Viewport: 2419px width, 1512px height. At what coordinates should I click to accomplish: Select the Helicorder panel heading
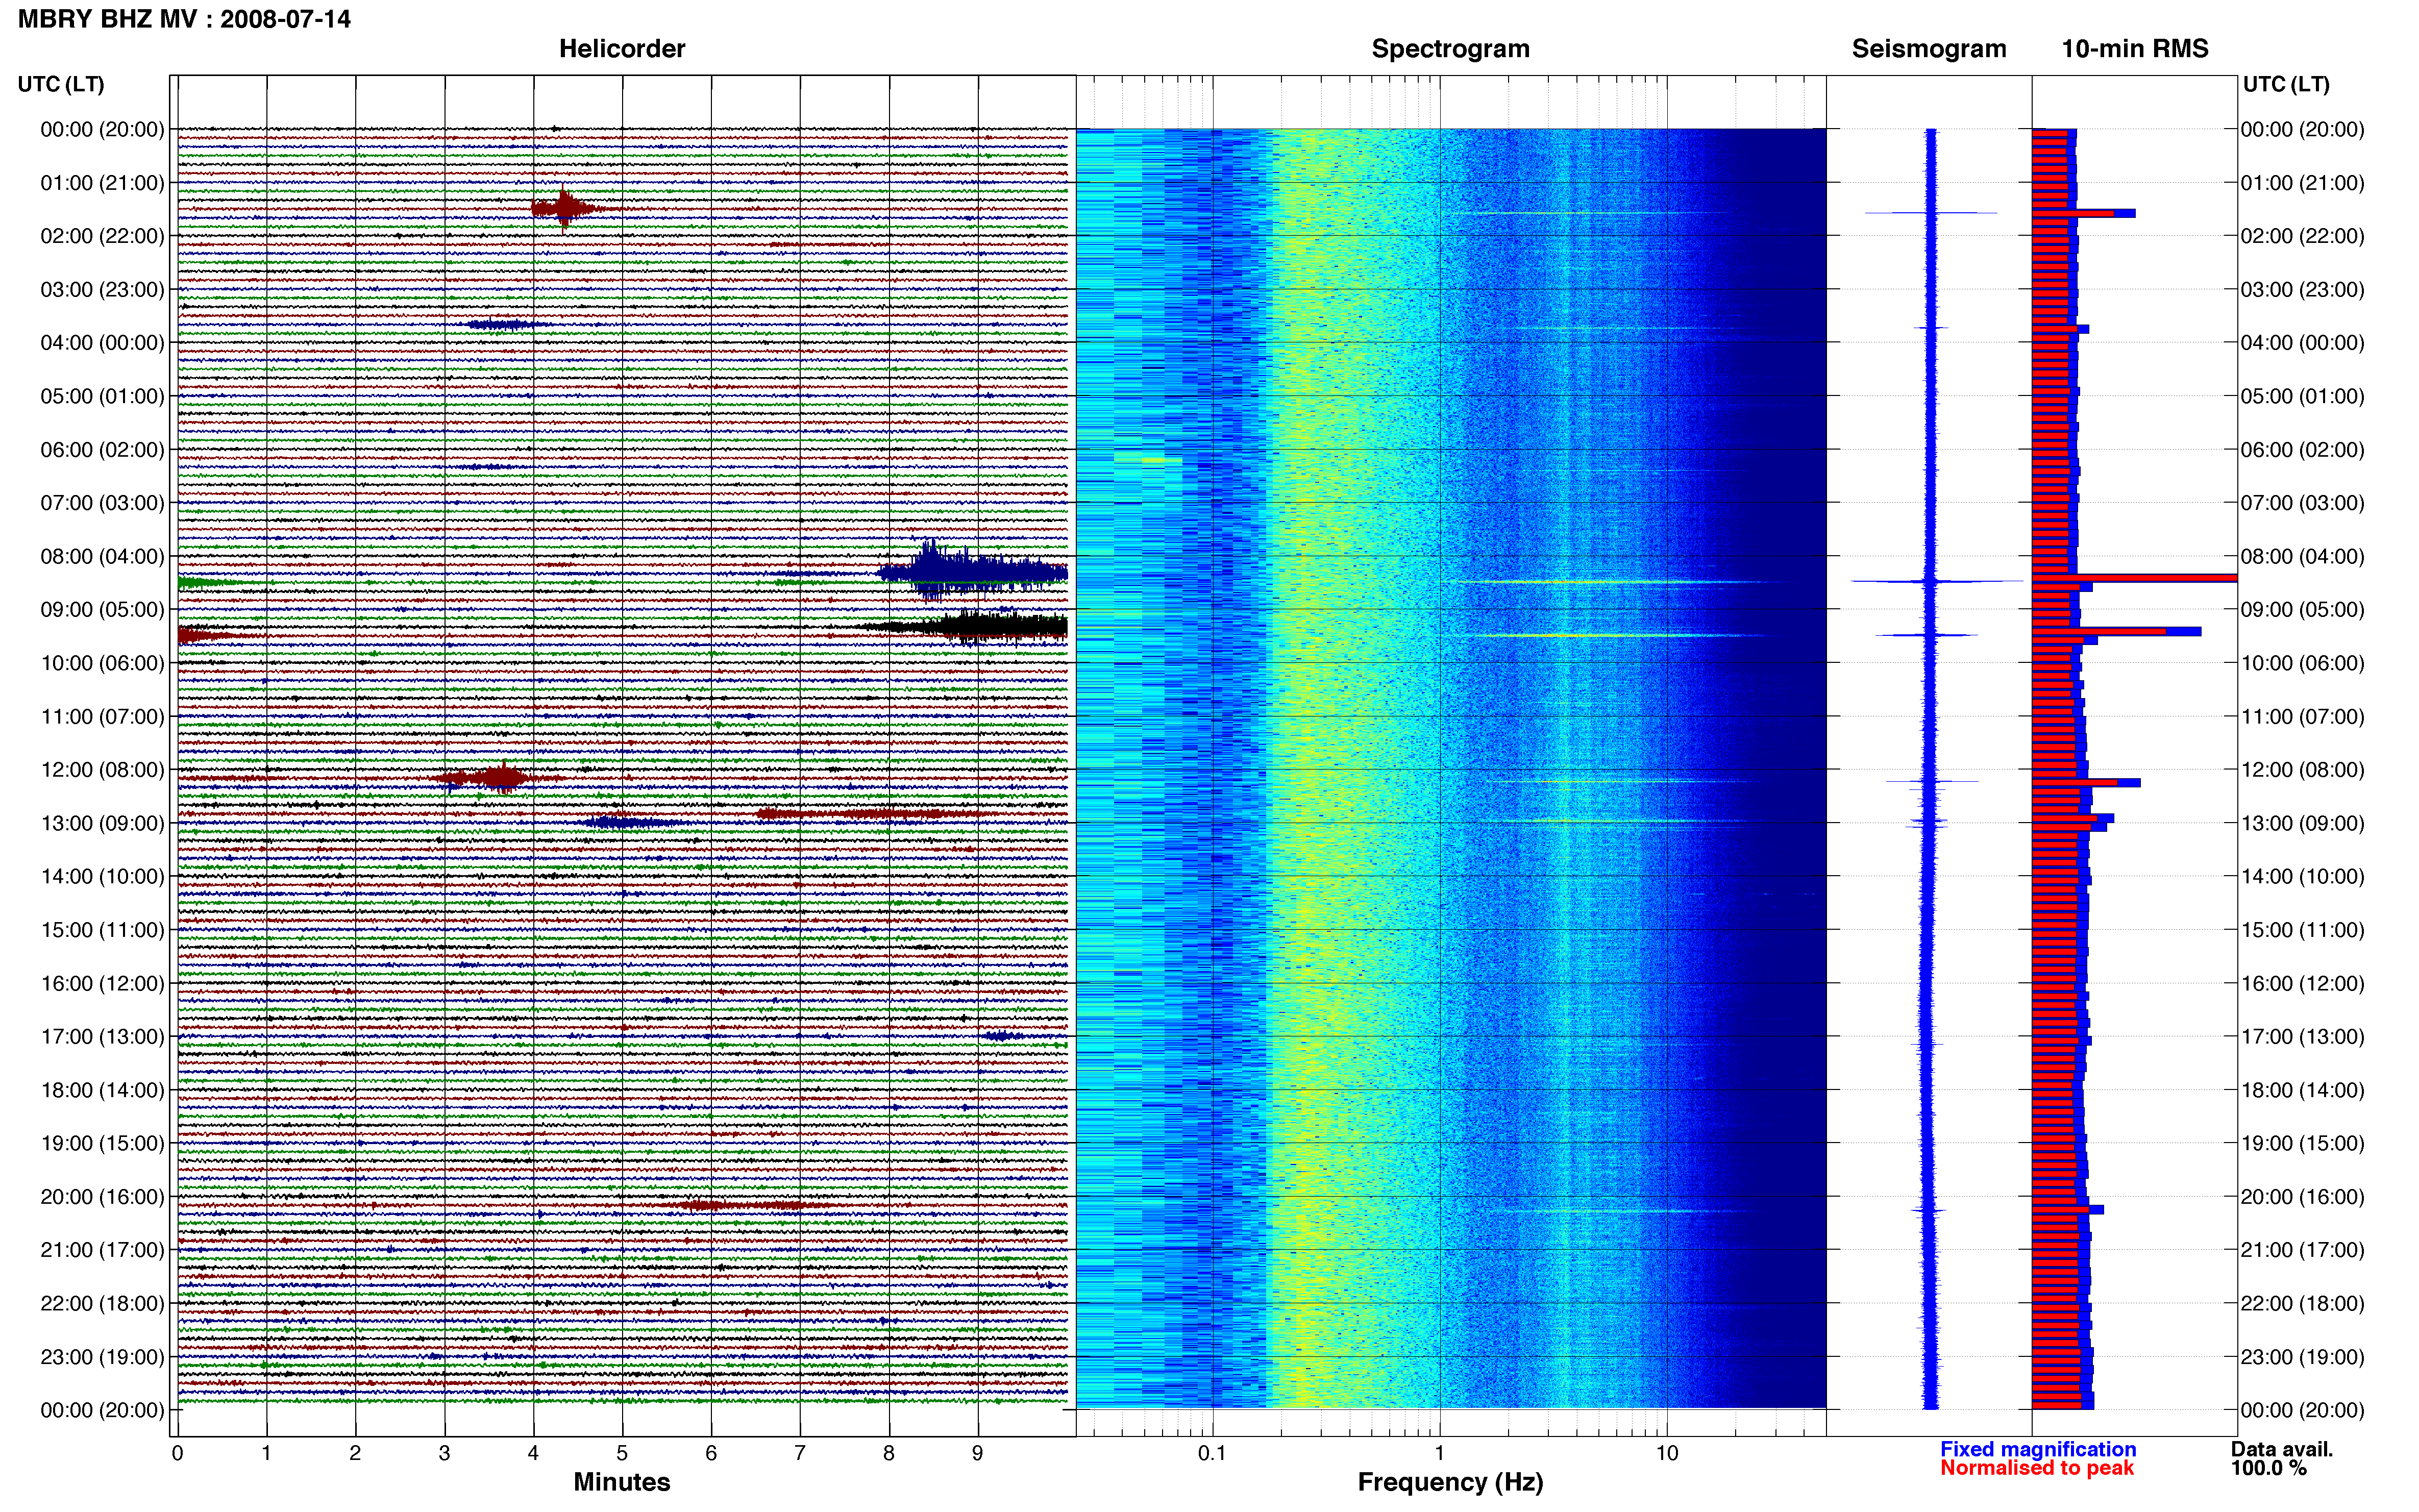point(622,49)
